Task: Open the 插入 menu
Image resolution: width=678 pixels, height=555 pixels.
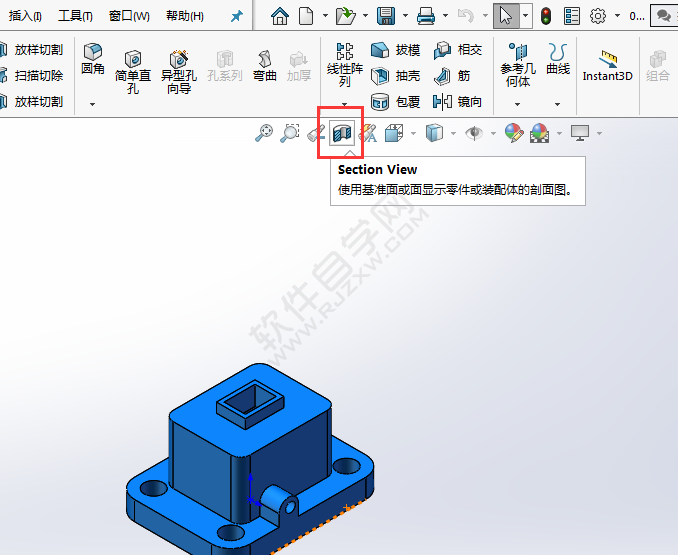Action: 25,16
